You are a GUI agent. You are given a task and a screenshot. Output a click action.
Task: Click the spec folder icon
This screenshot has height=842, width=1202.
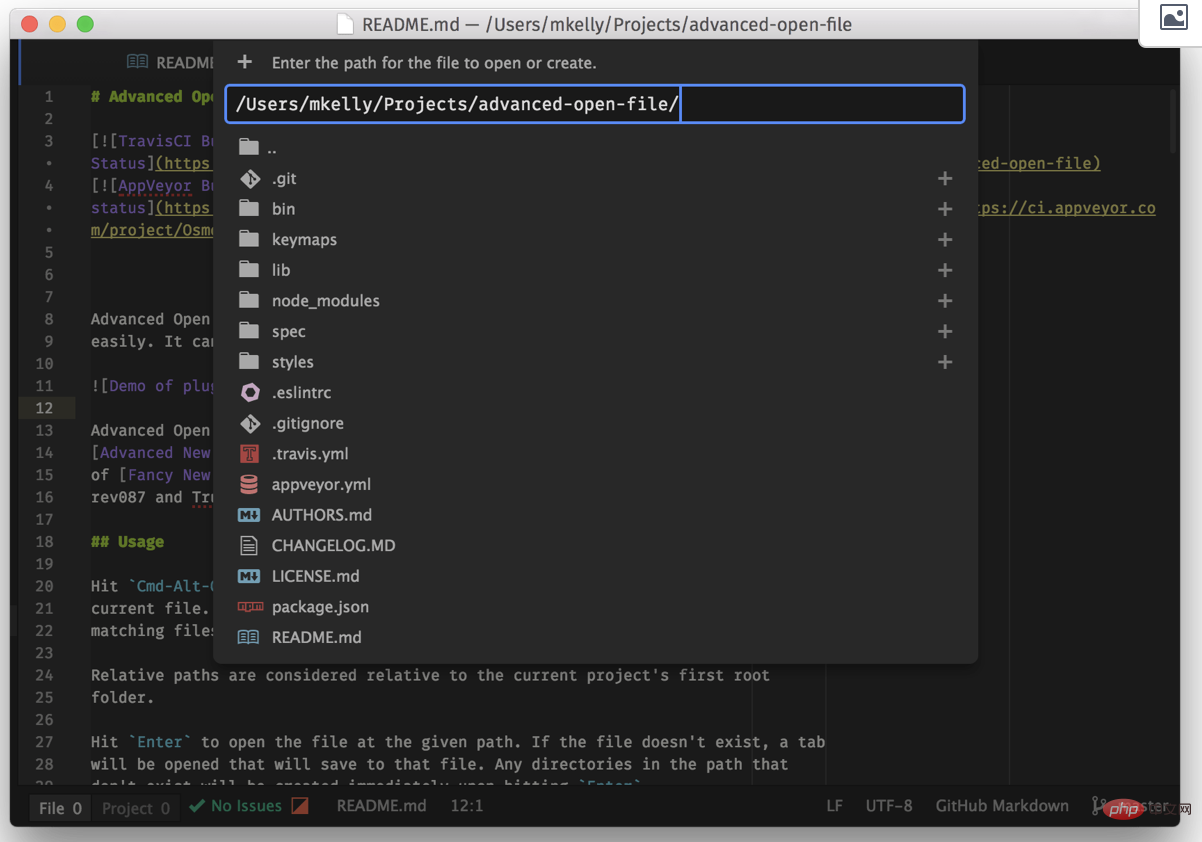tap(249, 332)
